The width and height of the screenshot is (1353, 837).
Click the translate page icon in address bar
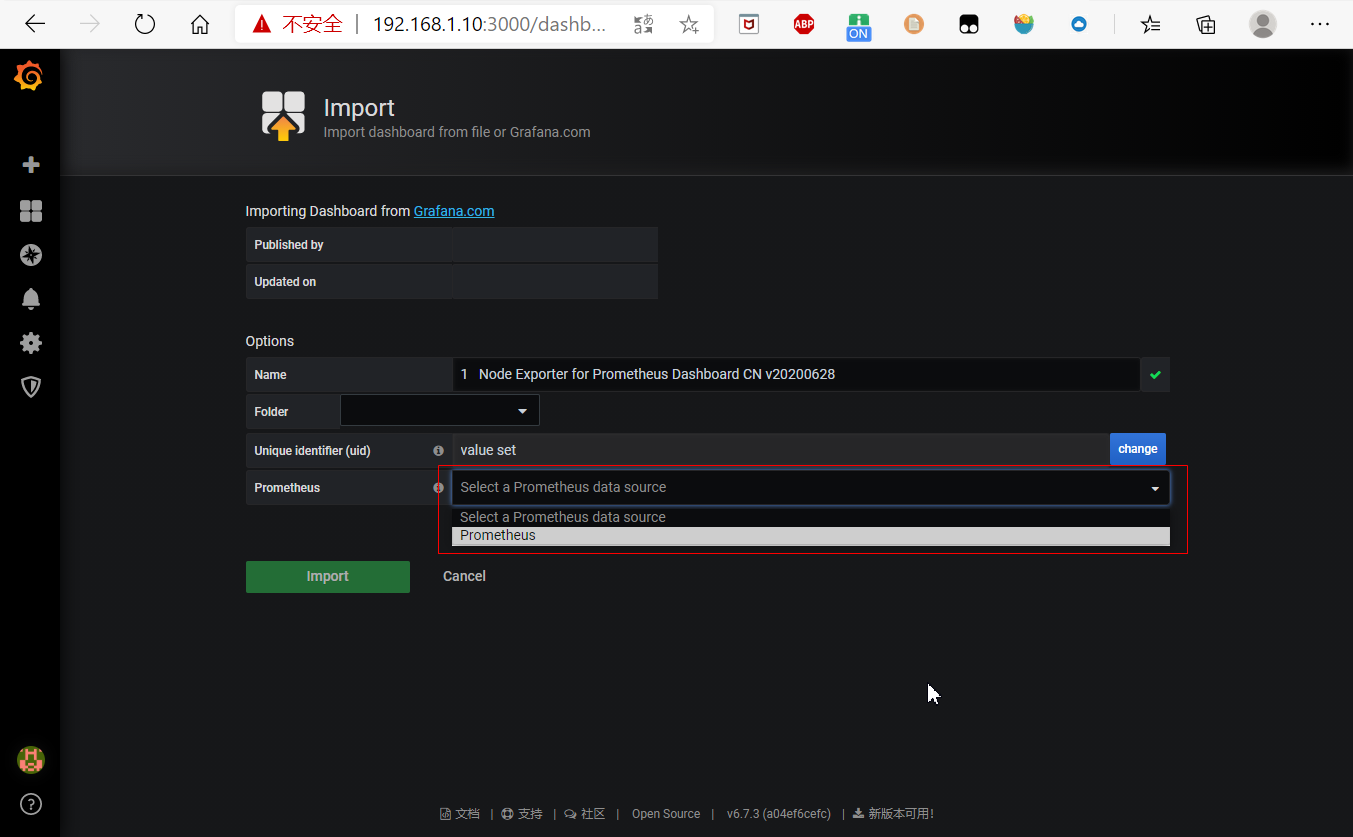(x=645, y=24)
